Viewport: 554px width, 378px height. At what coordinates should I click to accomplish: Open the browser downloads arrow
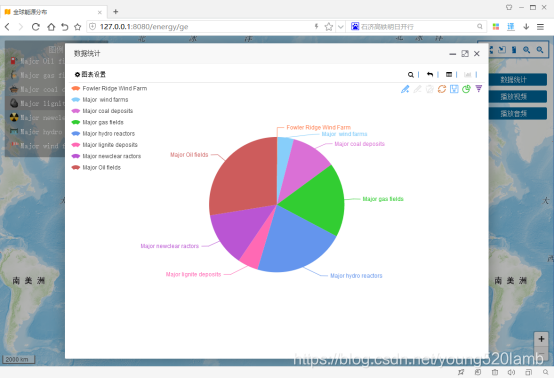click(x=526, y=27)
